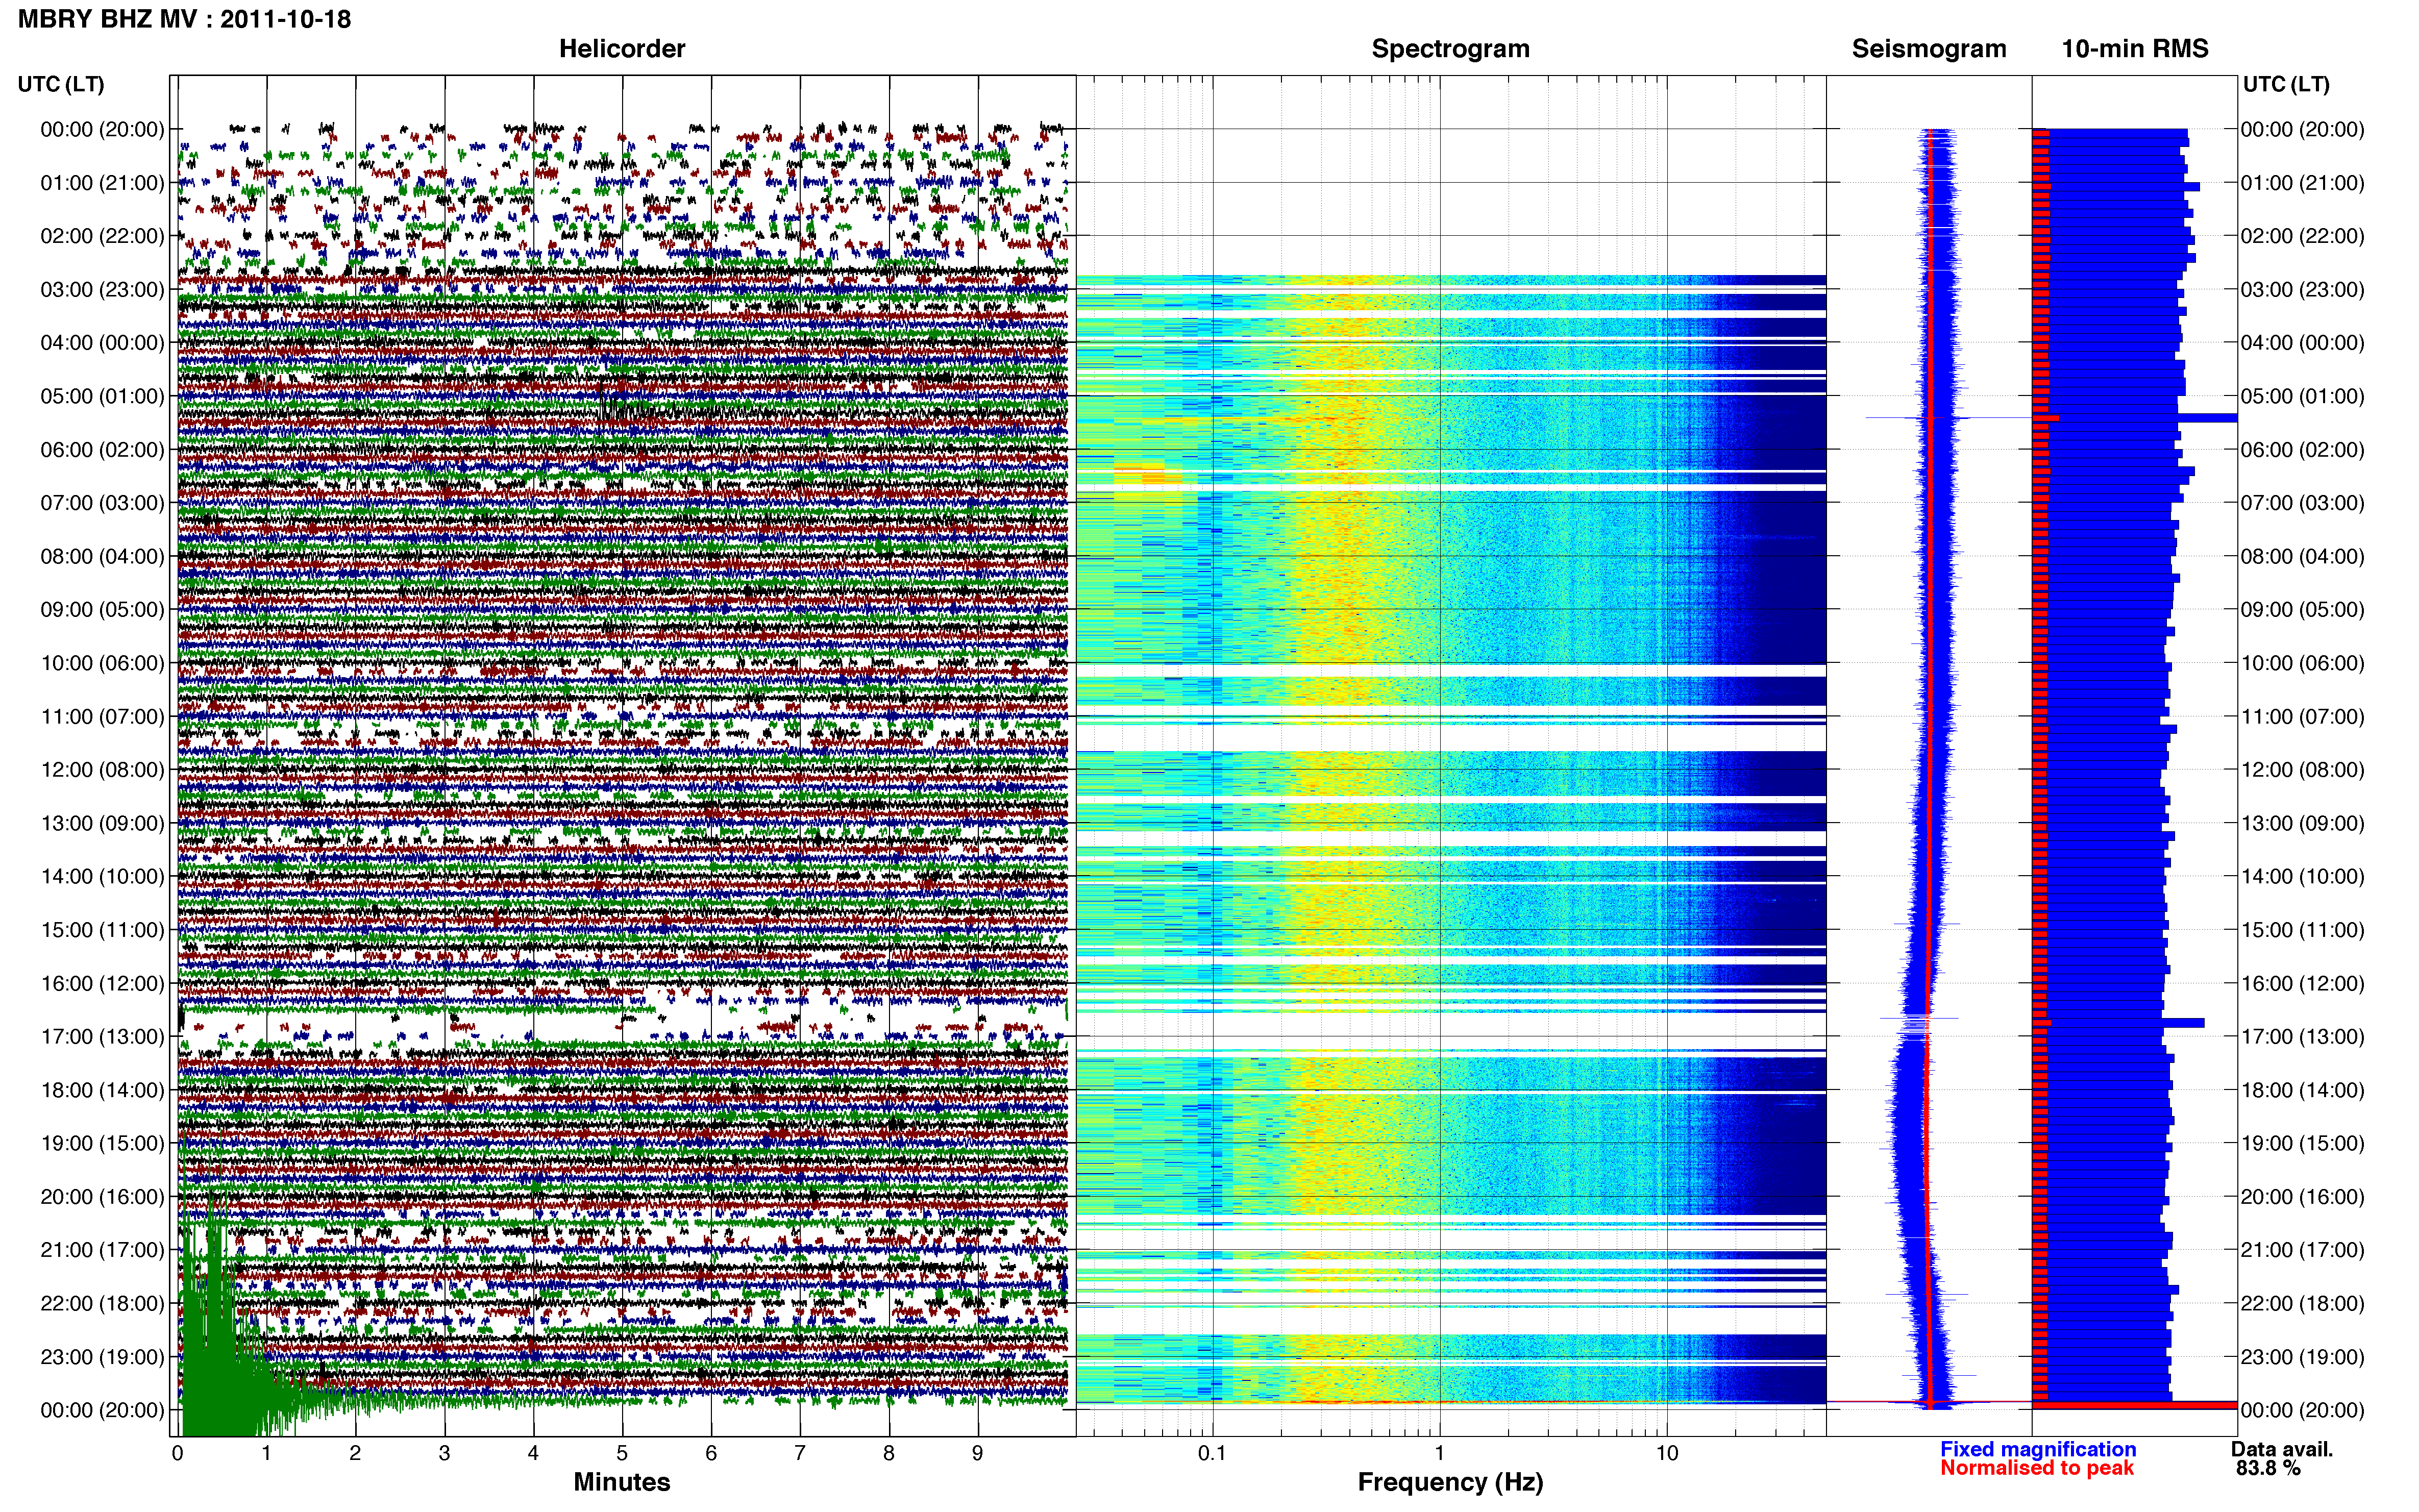The width and height of the screenshot is (2419, 1512).
Task: Click the right 12:00 (08:00) time label
Action: 2302,770
